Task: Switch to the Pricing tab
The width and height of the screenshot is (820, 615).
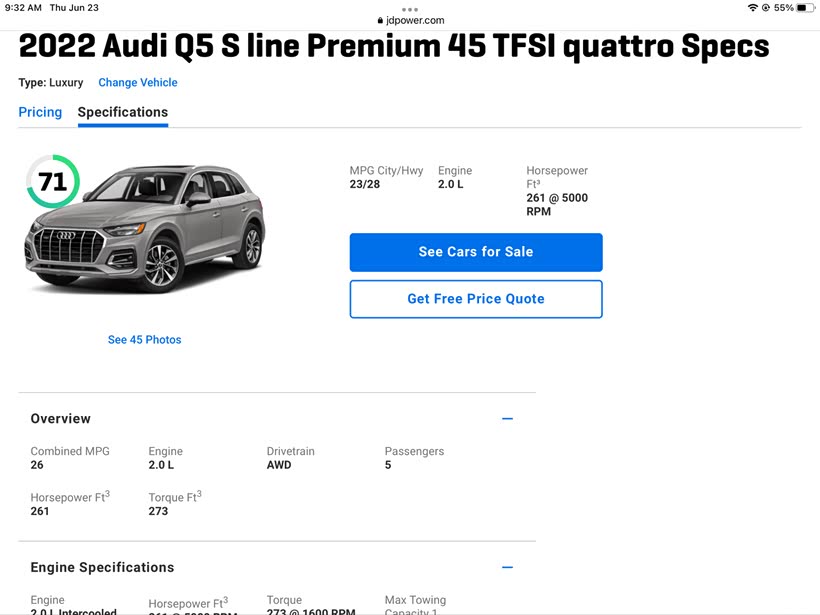Action: pyautogui.click(x=40, y=113)
